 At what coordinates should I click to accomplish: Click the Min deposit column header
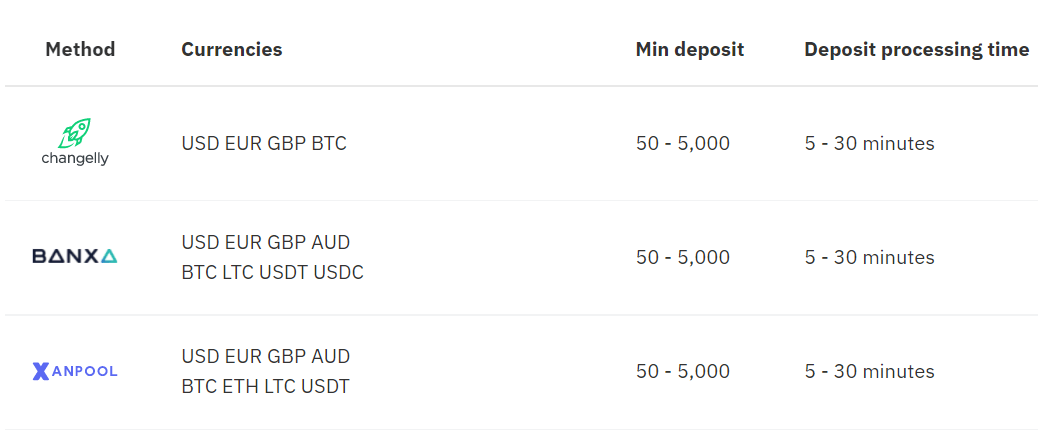click(x=689, y=49)
